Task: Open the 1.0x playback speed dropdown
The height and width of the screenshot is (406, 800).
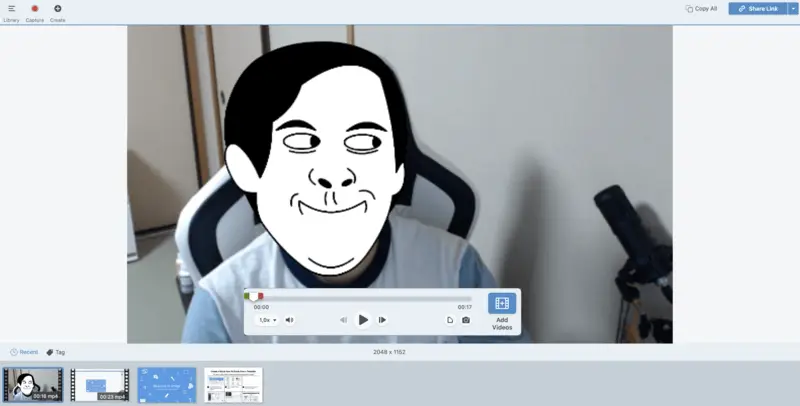Action: pyautogui.click(x=267, y=320)
